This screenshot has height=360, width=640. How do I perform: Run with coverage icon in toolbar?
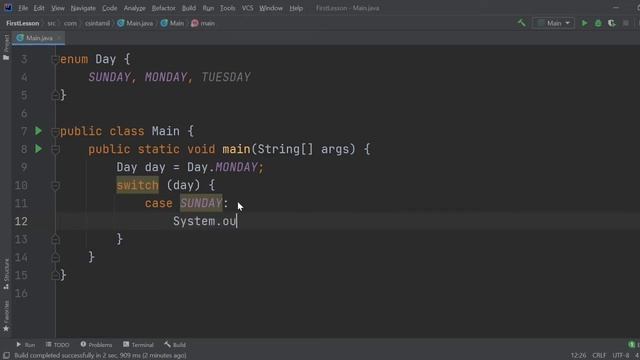(x=611, y=23)
